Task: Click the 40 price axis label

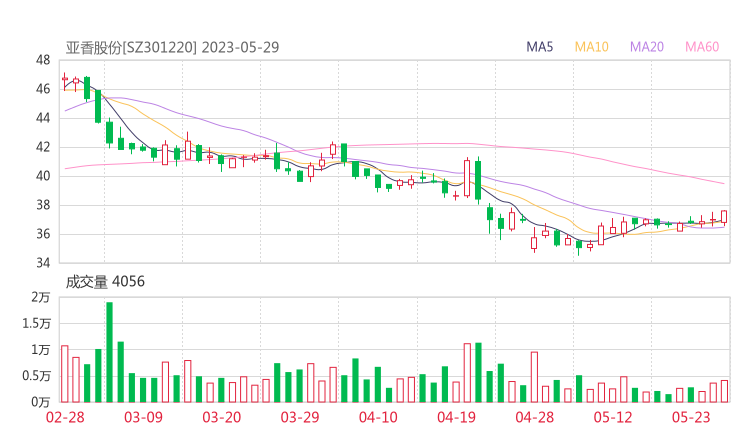Action: [43, 176]
